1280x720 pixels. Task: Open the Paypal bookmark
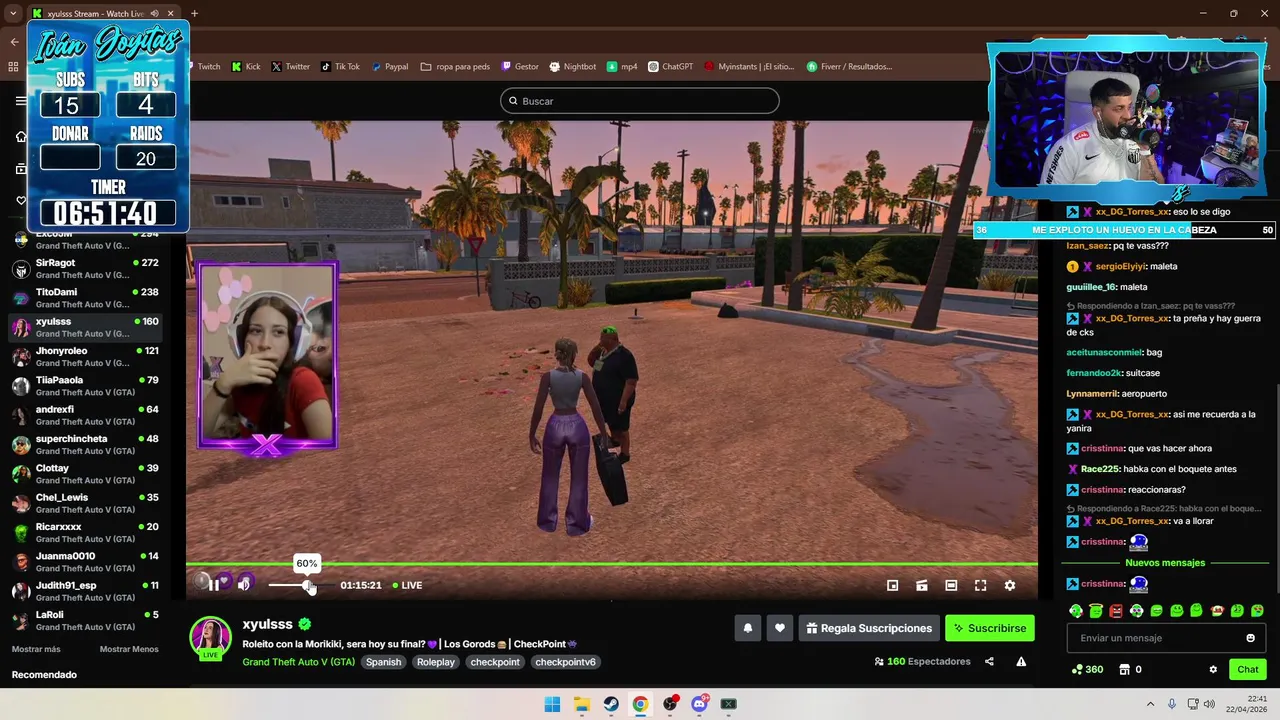pos(390,67)
